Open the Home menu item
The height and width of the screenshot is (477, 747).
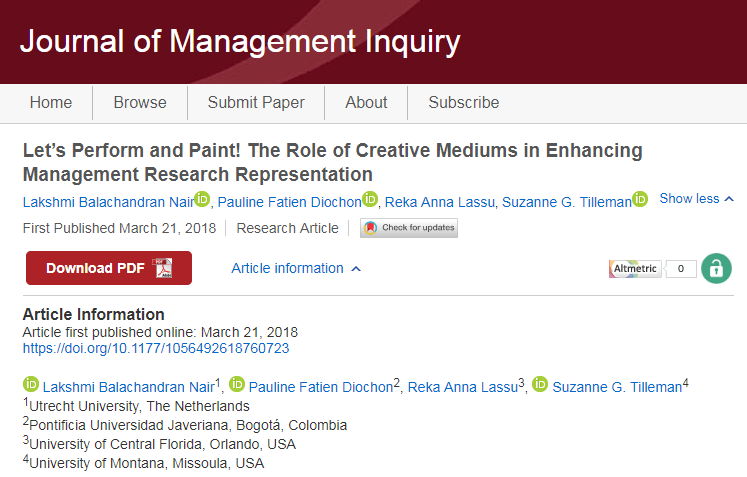[51, 103]
